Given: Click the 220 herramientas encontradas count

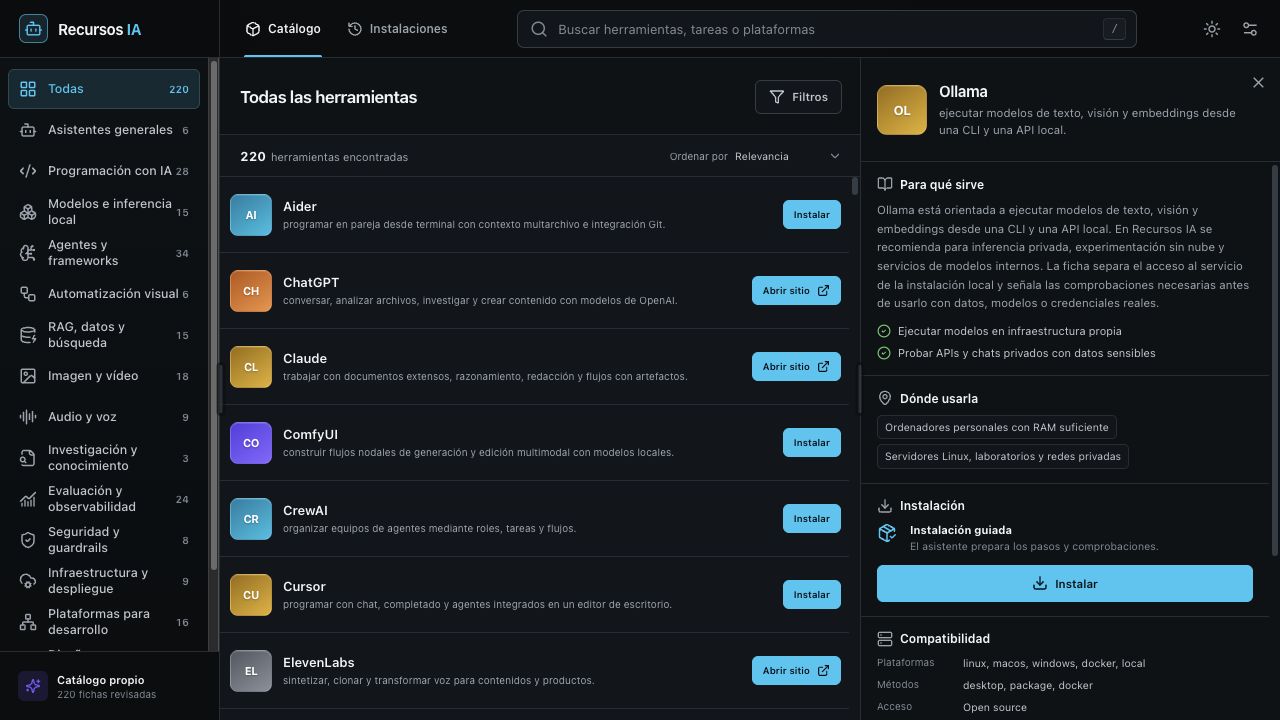Looking at the screenshot, I should [324, 157].
